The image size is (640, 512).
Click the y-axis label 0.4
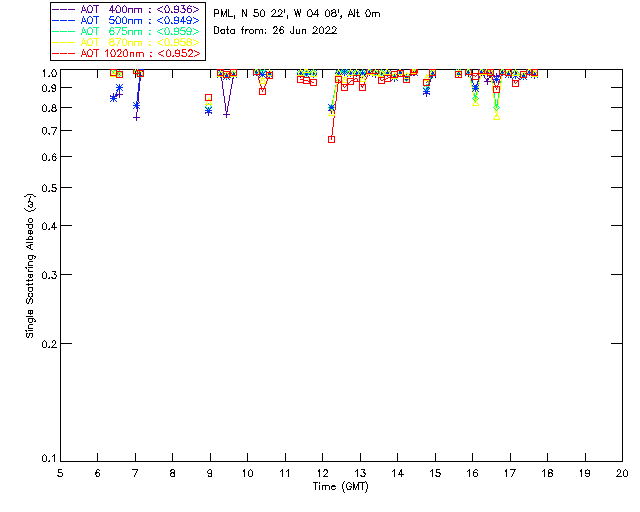(49, 226)
